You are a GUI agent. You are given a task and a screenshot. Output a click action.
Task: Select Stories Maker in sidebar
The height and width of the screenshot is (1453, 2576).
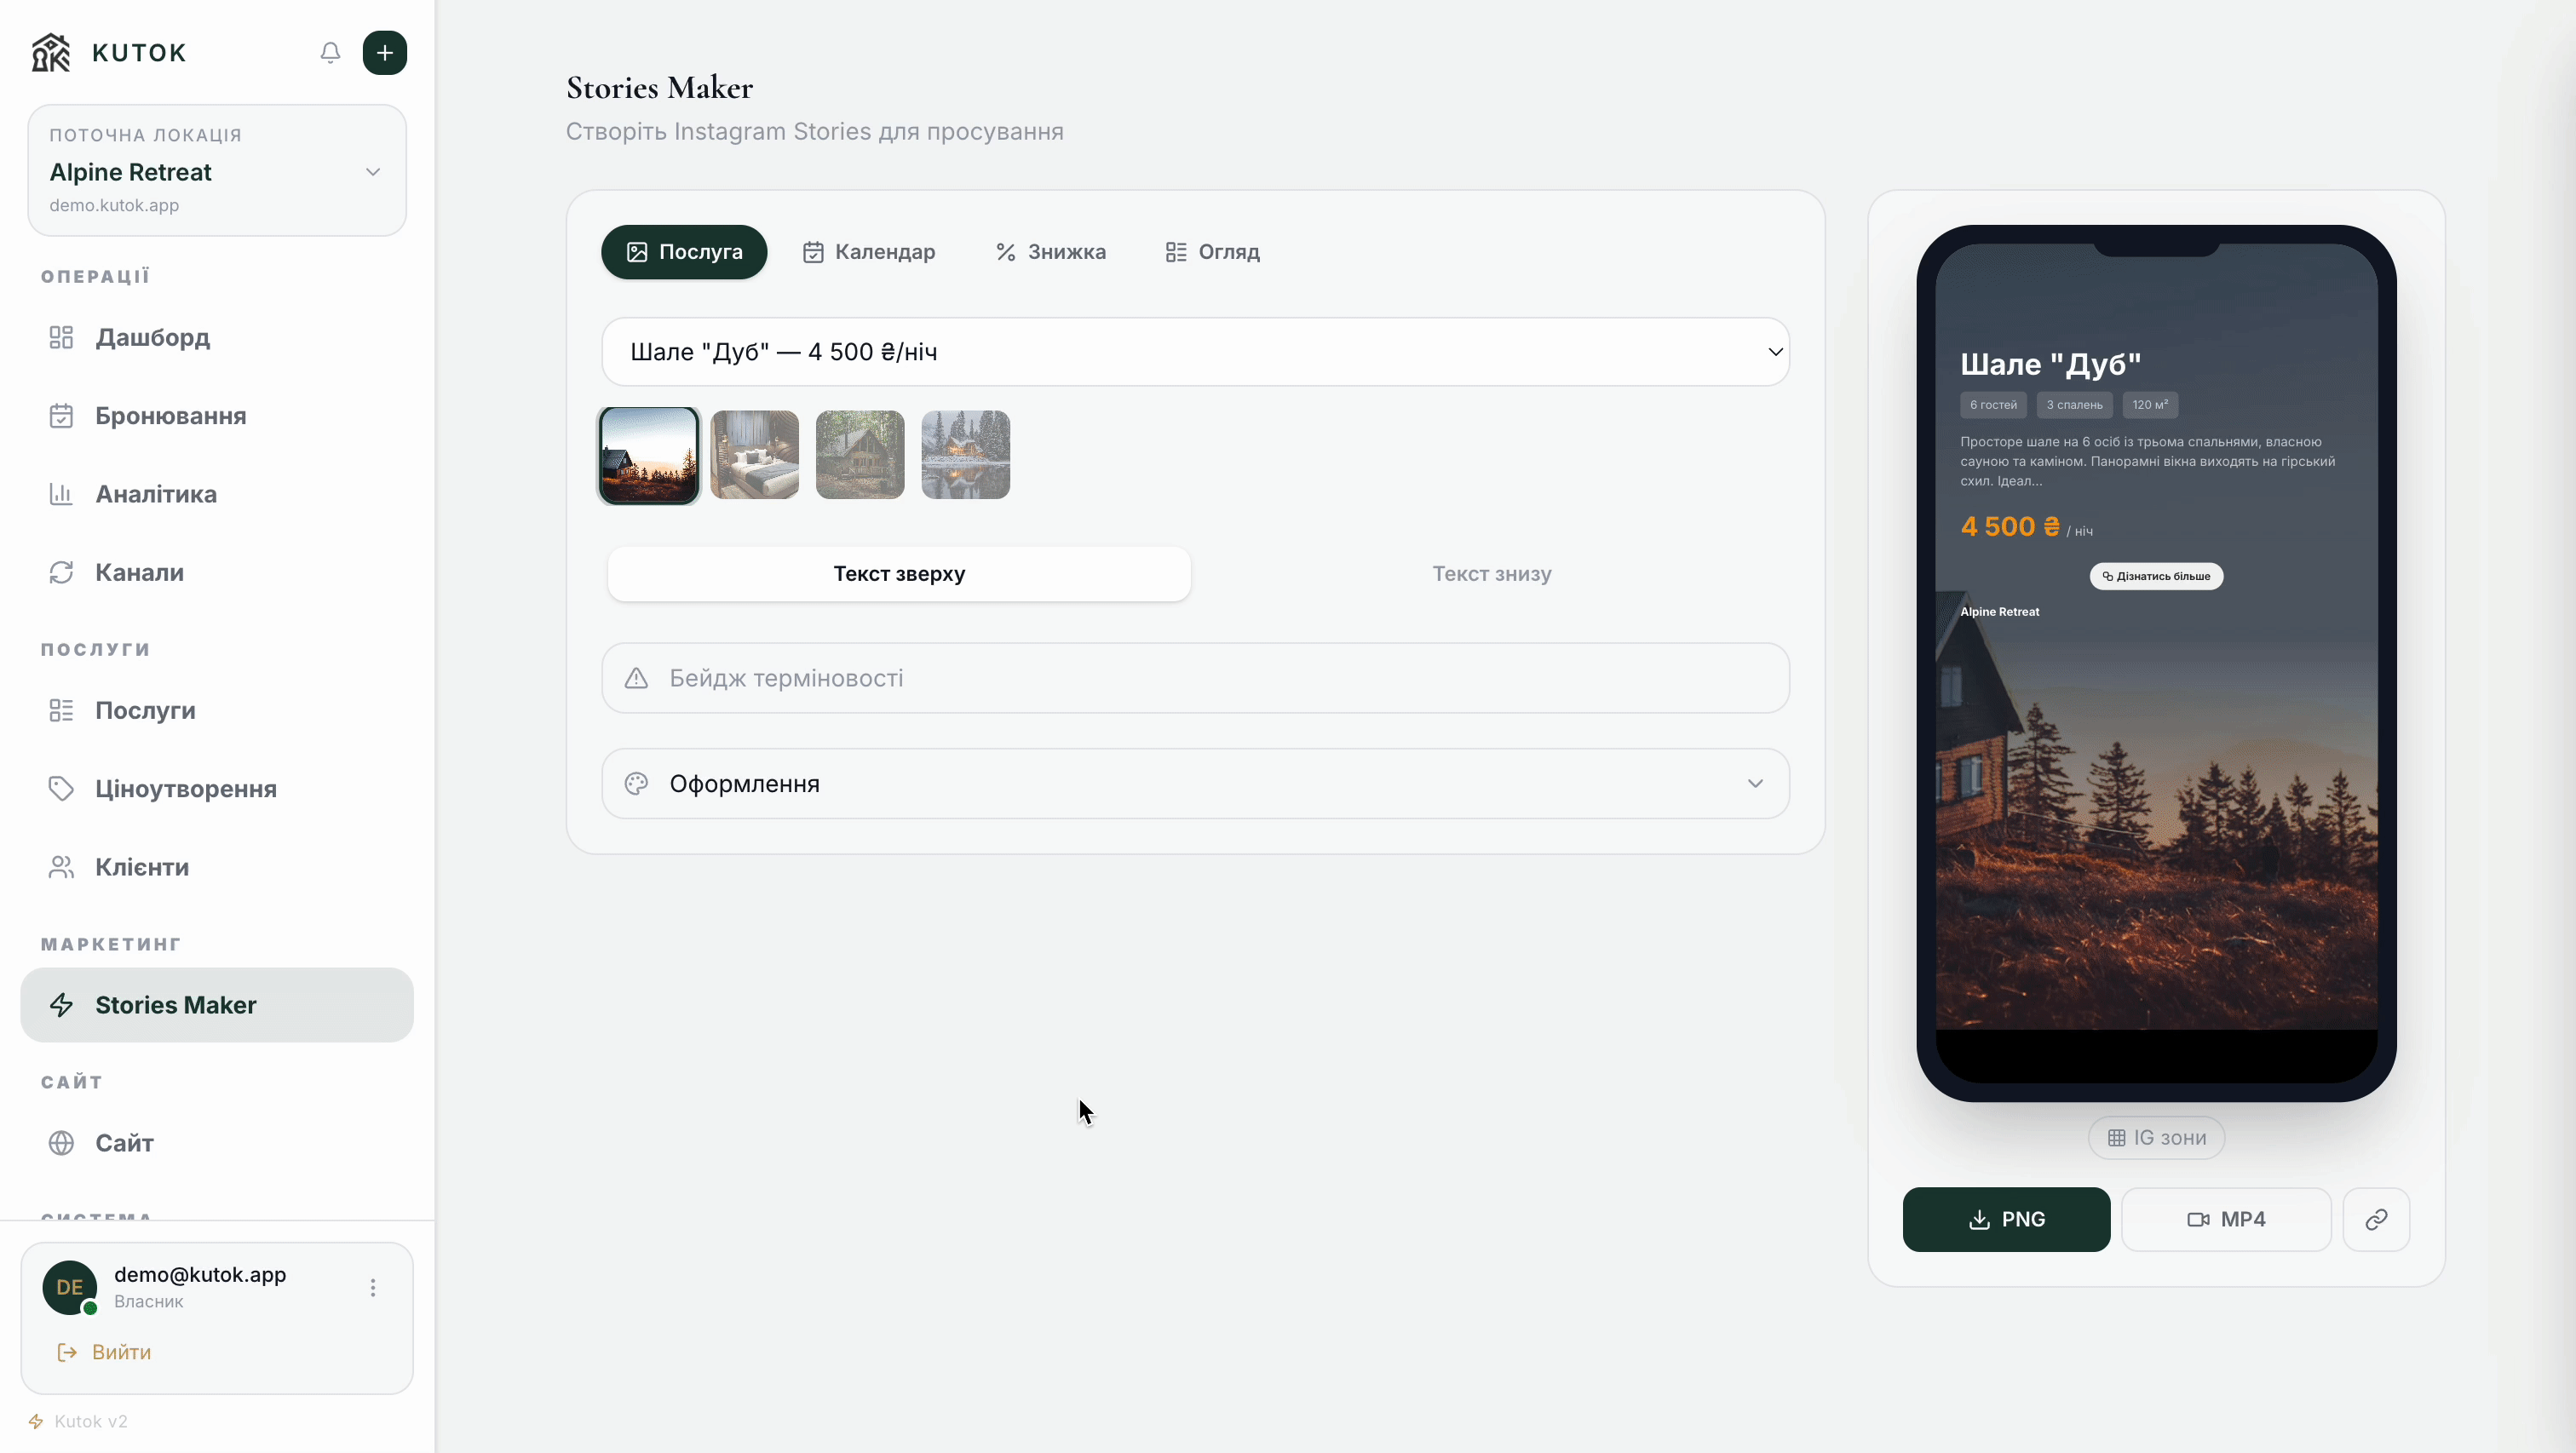click(x=217, y=1005)
